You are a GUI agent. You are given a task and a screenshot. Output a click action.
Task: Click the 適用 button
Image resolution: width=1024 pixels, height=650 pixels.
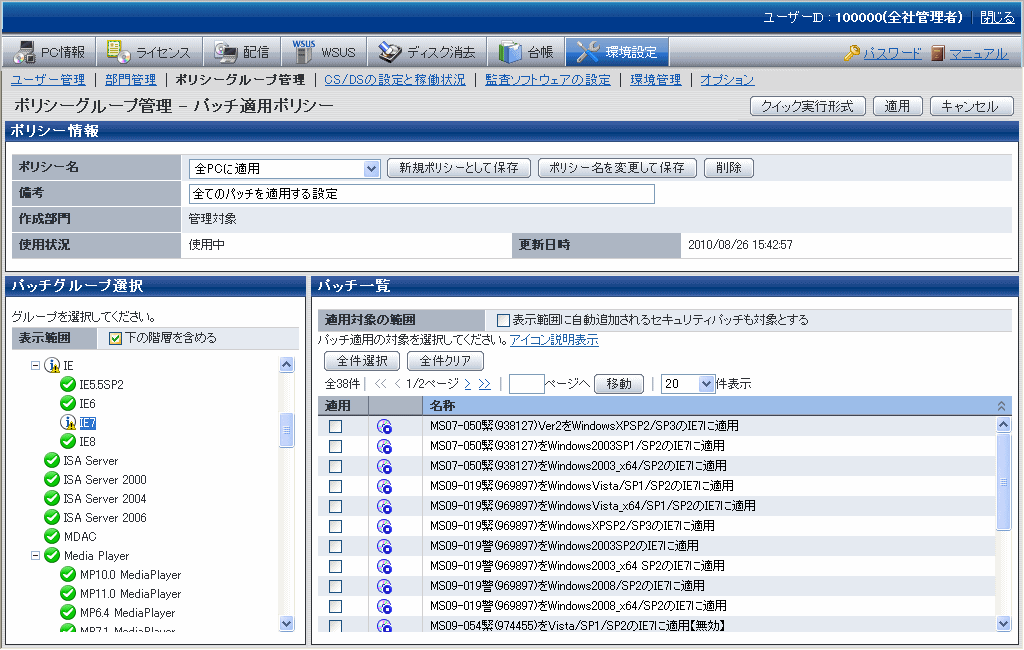point(897,106)
